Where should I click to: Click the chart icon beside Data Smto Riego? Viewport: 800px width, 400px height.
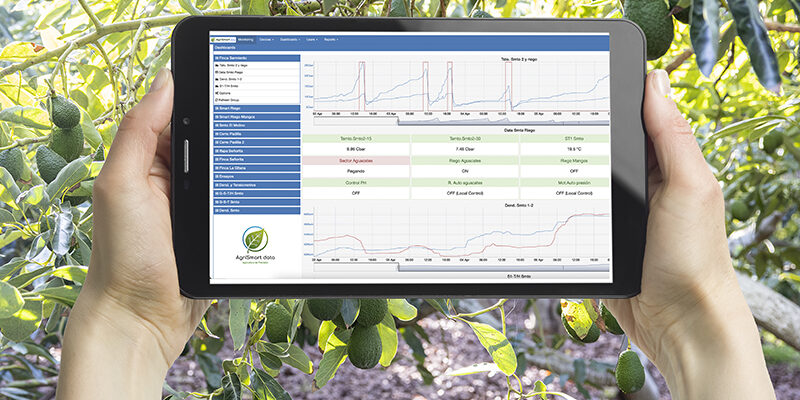click(218, 72)
